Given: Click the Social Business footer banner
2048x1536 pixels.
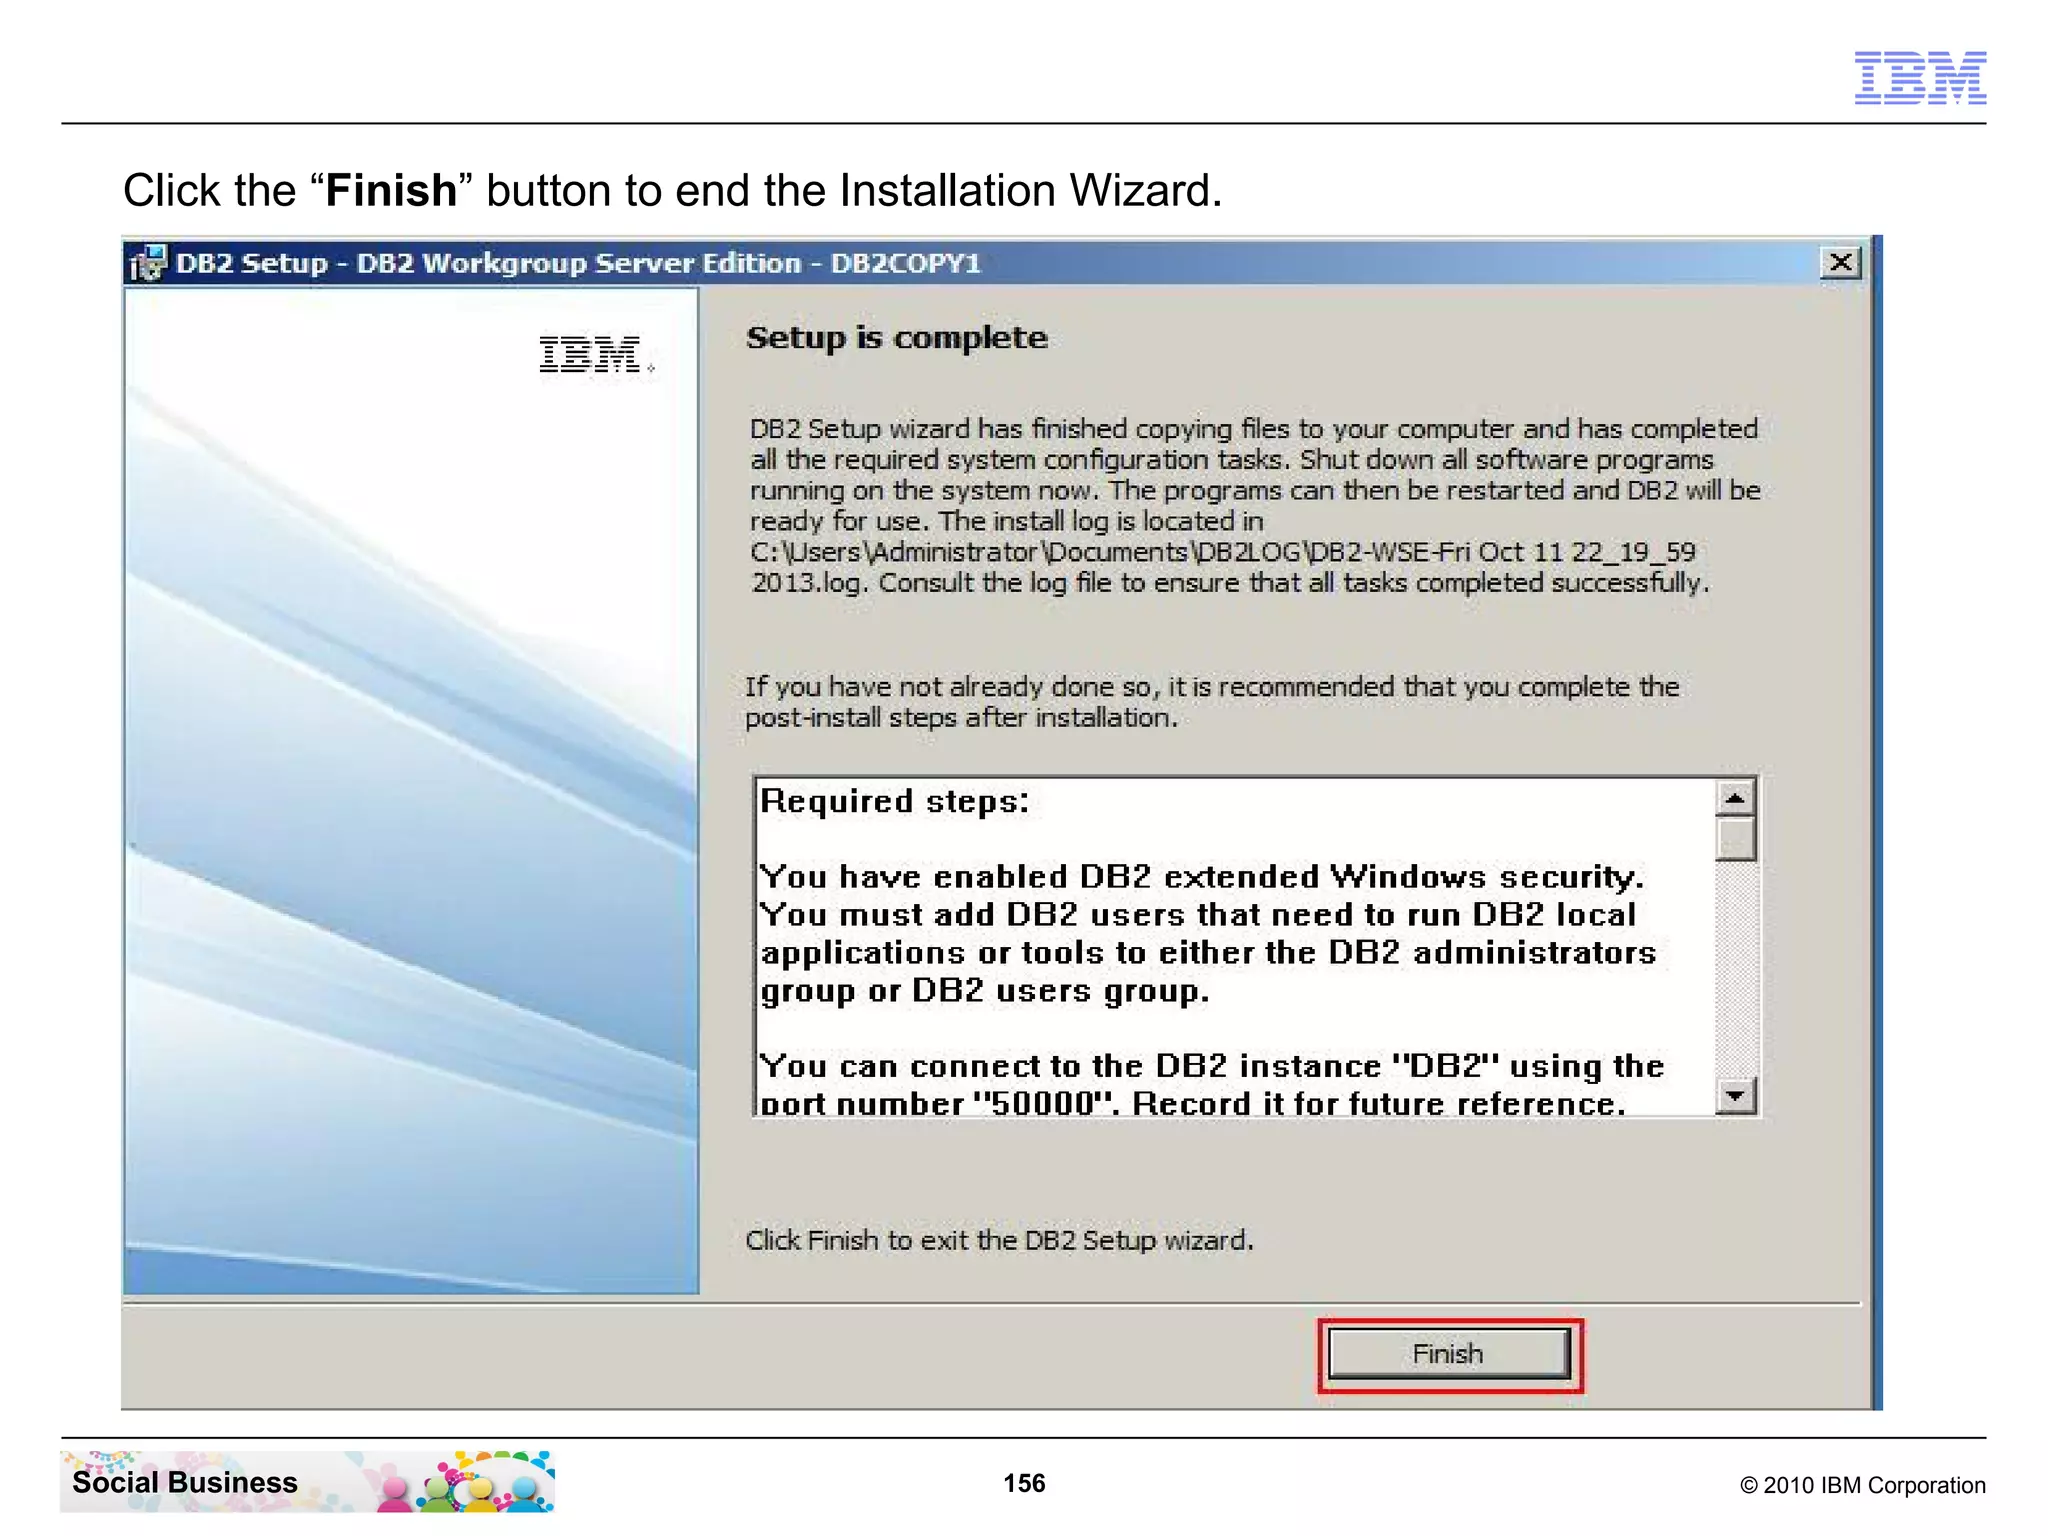Looking at the screenshot, I should 308,1482.
